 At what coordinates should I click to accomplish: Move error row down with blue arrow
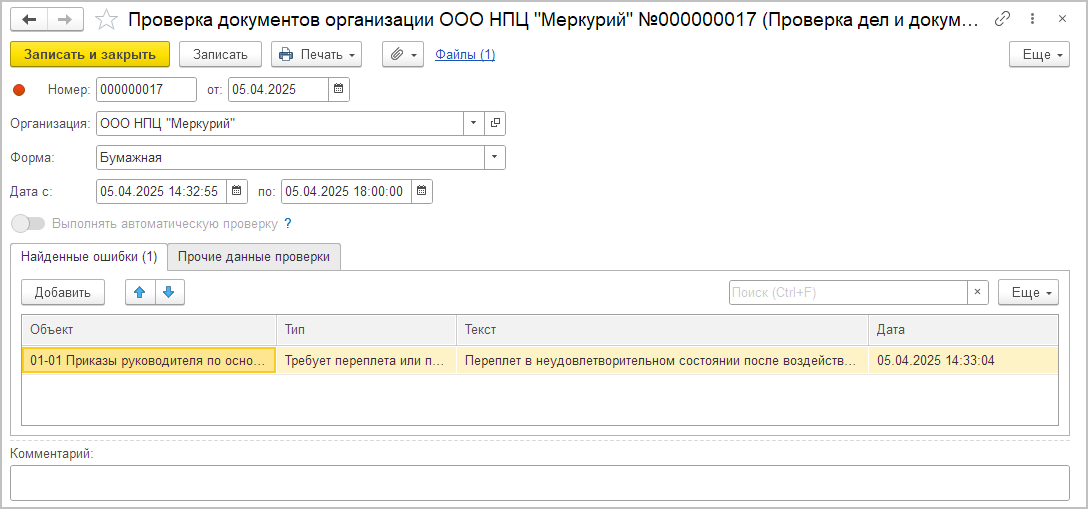(169, 292)
